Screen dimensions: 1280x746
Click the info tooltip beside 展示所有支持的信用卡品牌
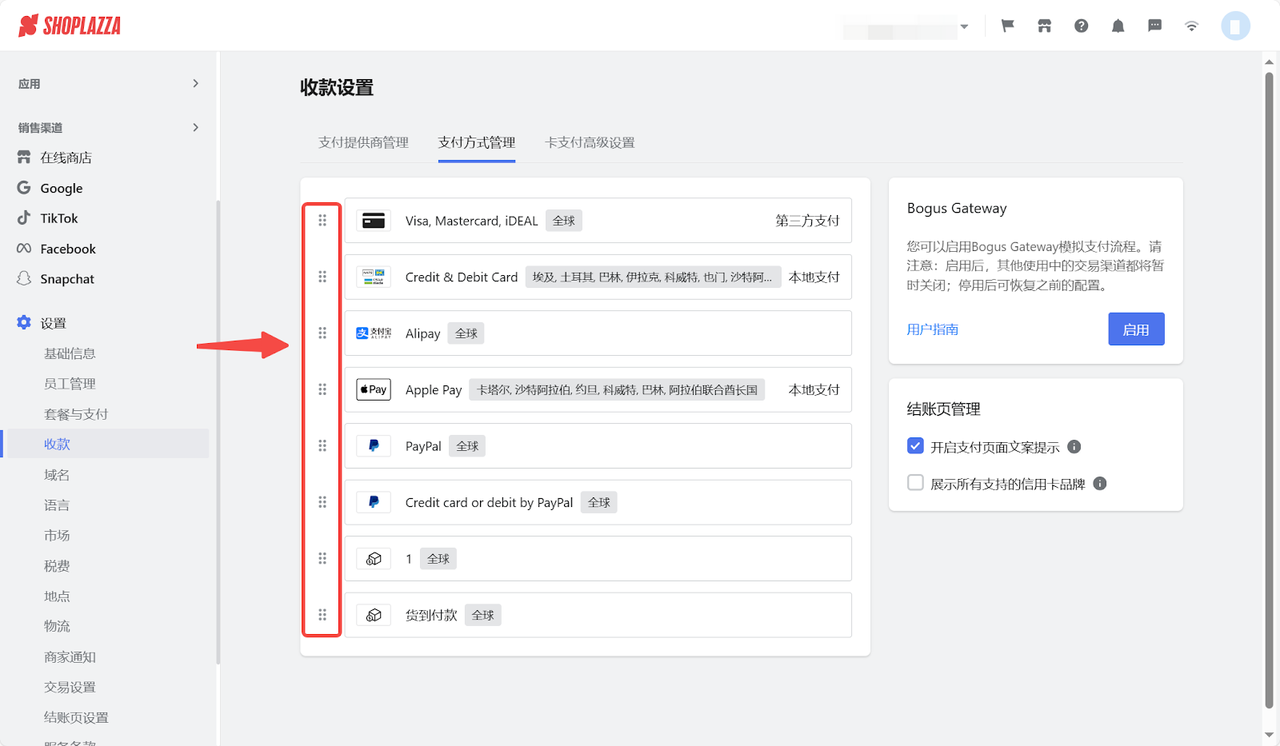pyautogui.click(x=1099, y=483)
